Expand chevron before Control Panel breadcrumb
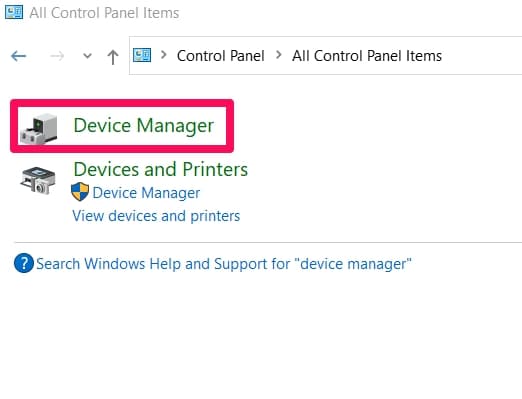Image resolution: width=522 pixels, height=399 pixels. pyautogui.click(x=164, y=55)
